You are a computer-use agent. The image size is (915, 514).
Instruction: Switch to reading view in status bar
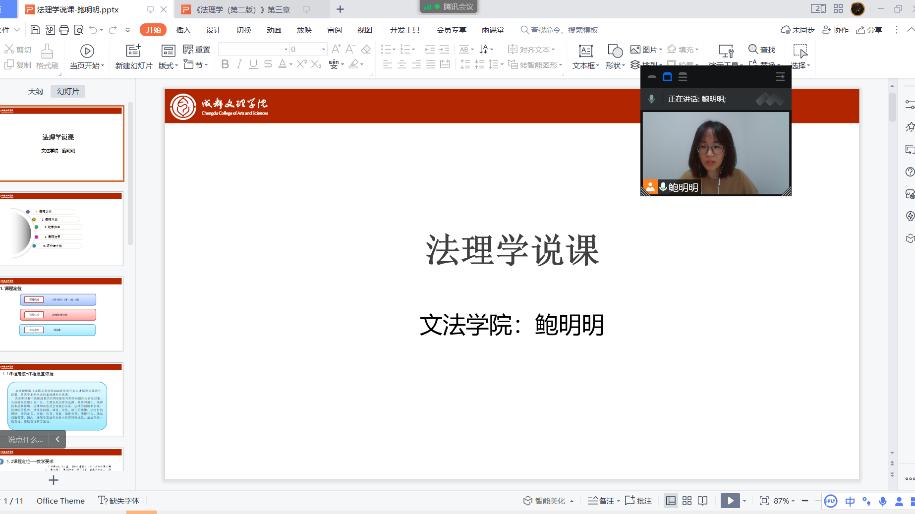pyautogui.click(x=703, y=500)
